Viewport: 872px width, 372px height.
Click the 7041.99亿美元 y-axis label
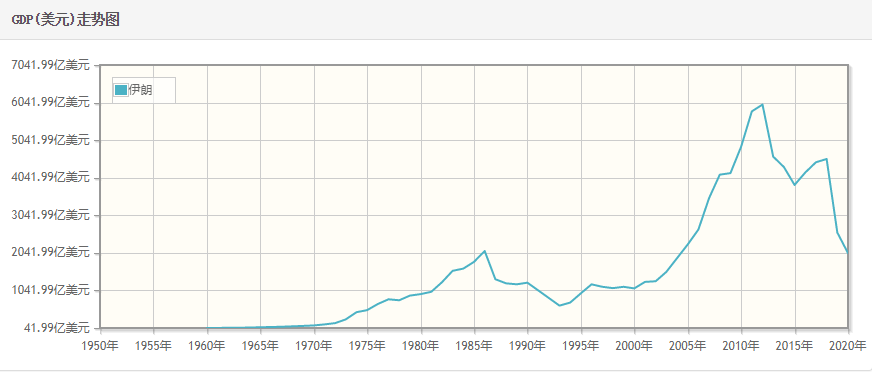[50, 65]
